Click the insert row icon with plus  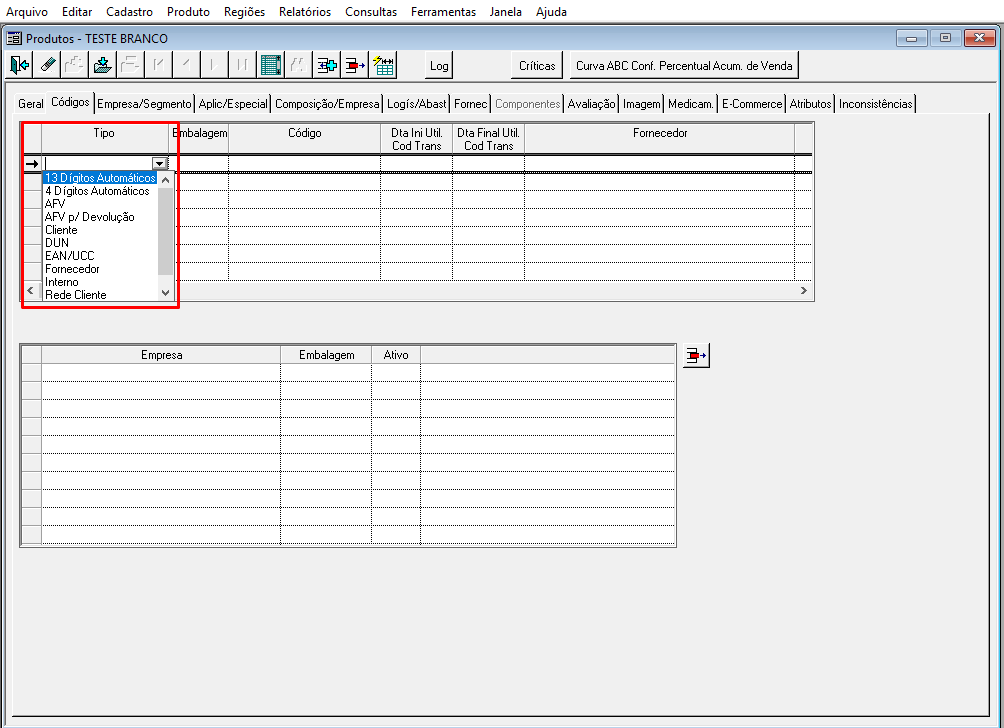327,65
